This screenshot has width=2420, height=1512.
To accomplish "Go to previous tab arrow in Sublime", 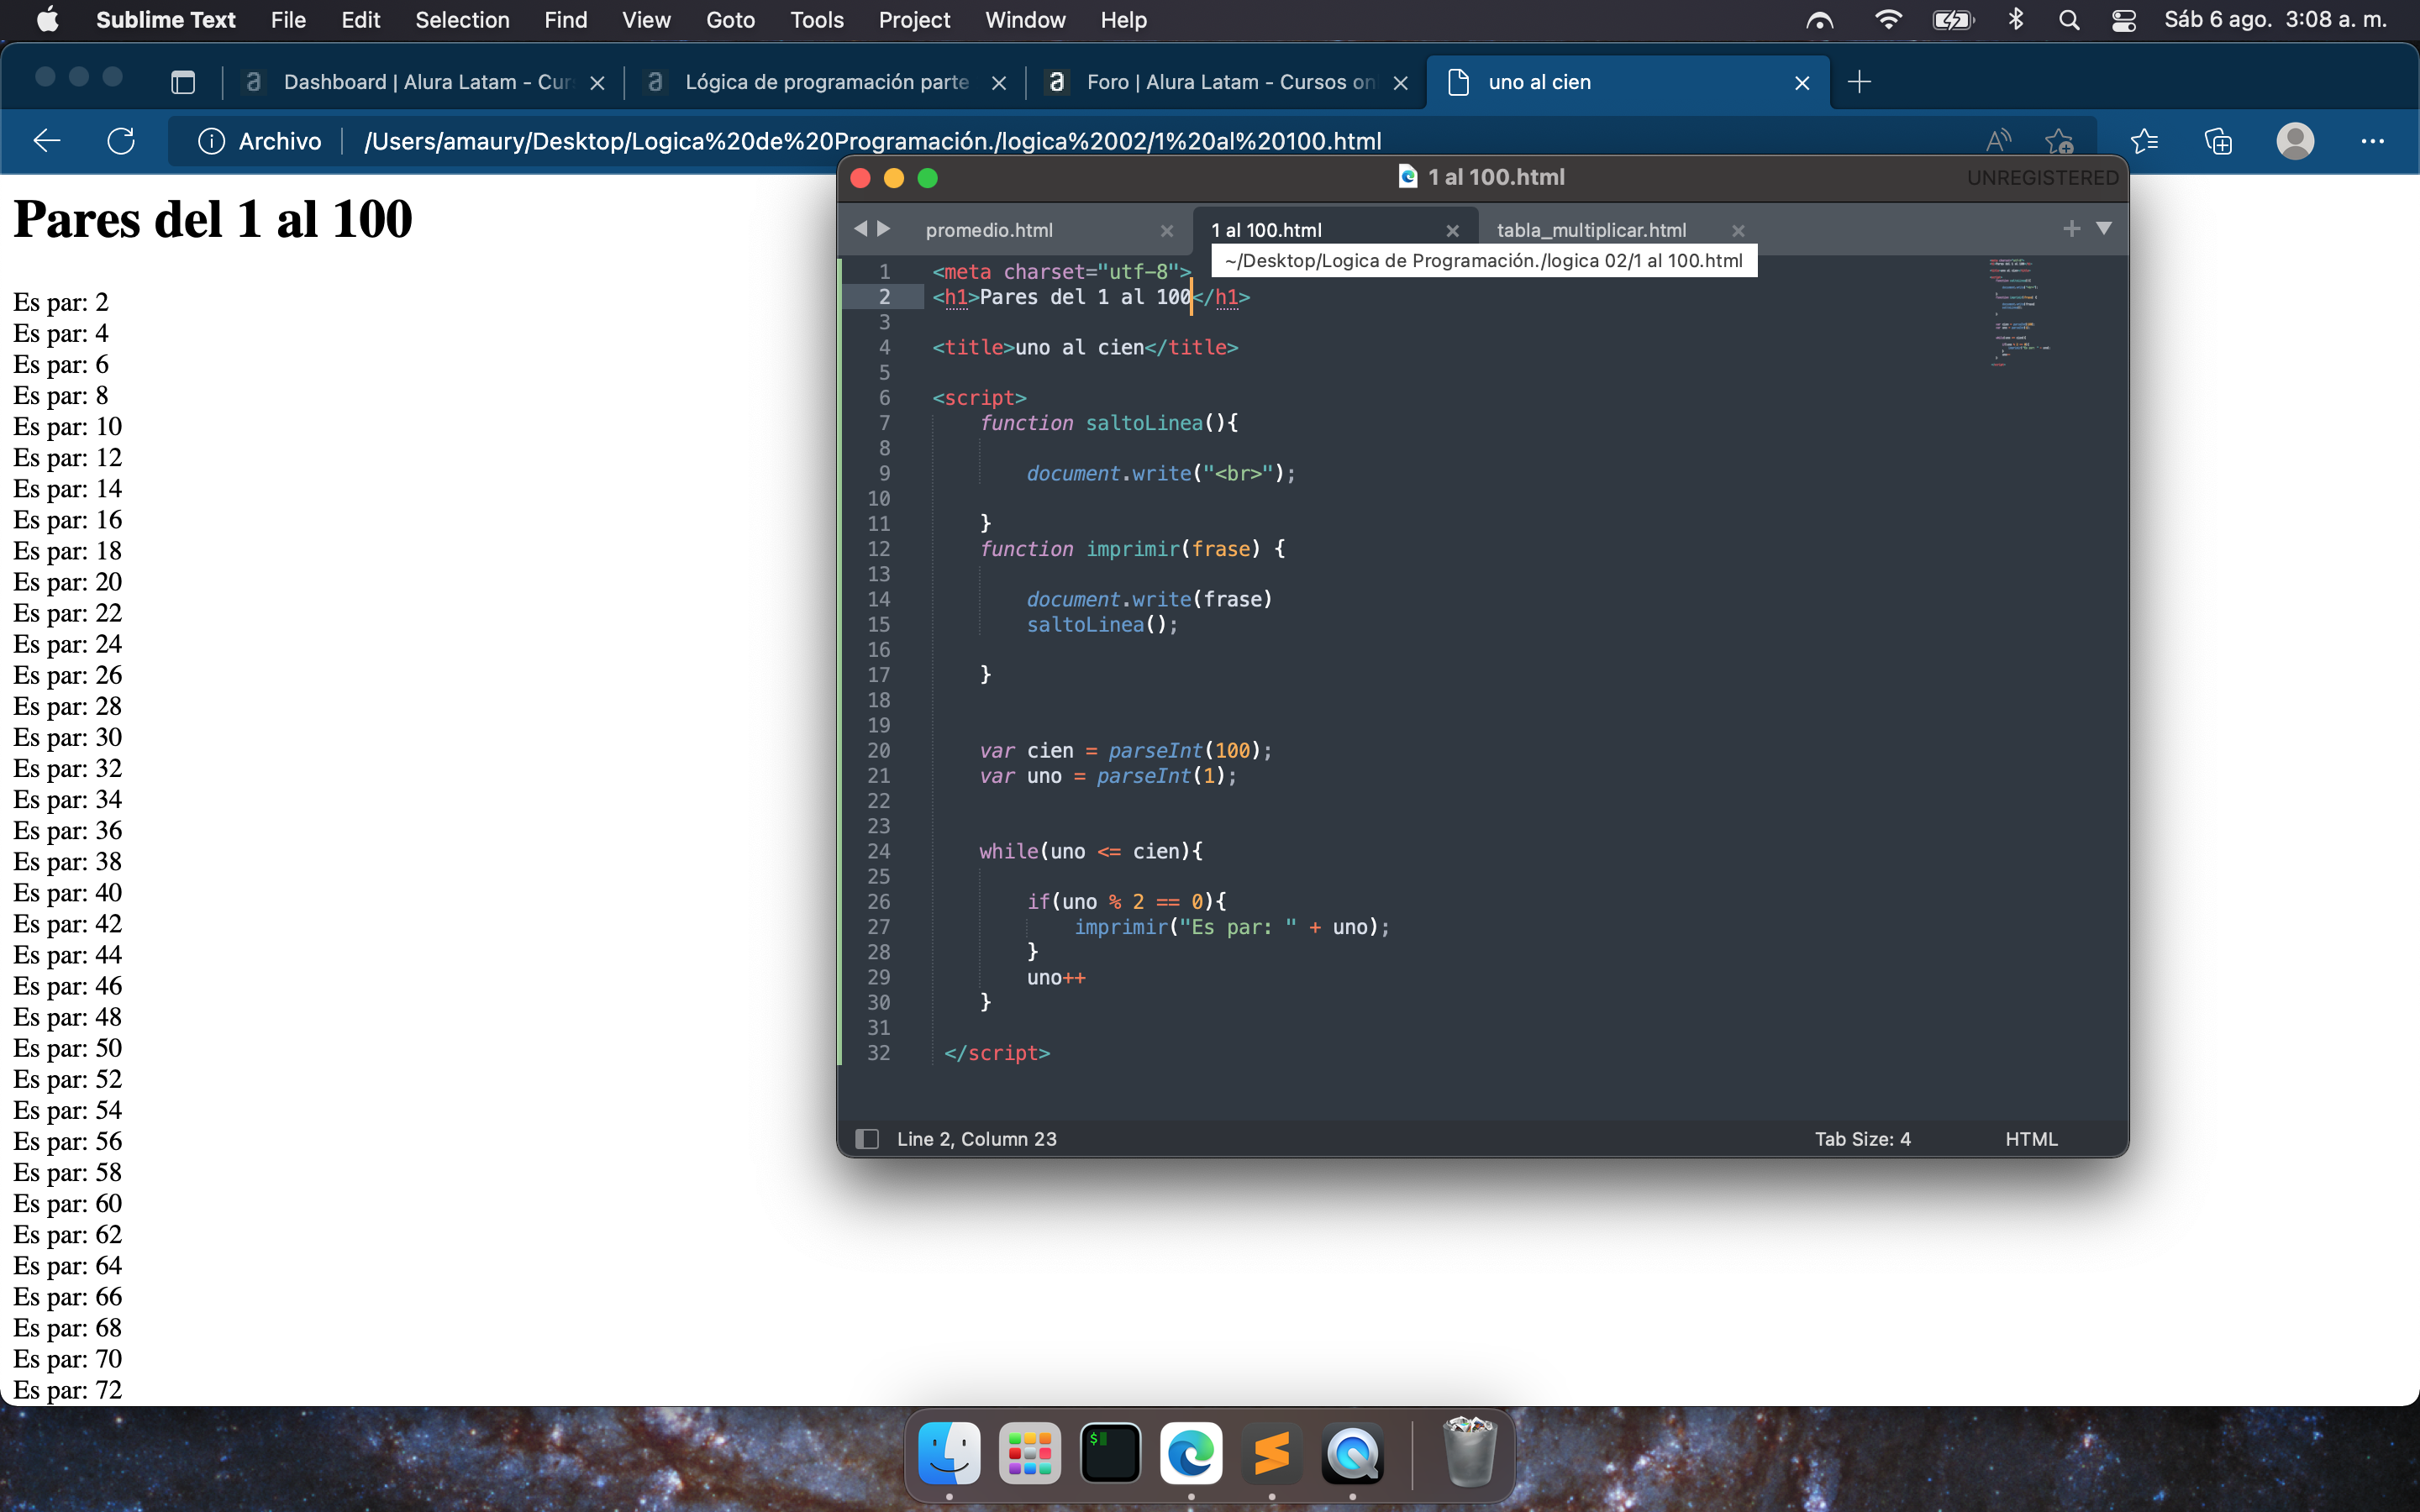I will [x=860, y=229].
